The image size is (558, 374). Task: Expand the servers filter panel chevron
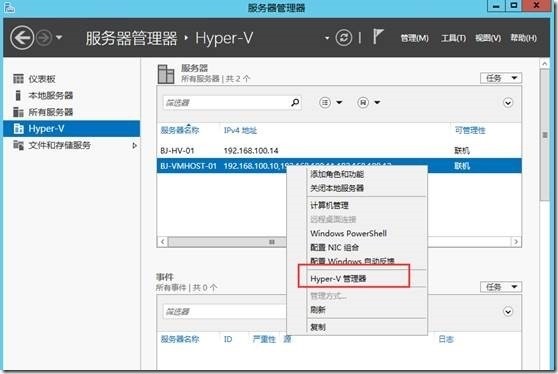pos(508,103)
